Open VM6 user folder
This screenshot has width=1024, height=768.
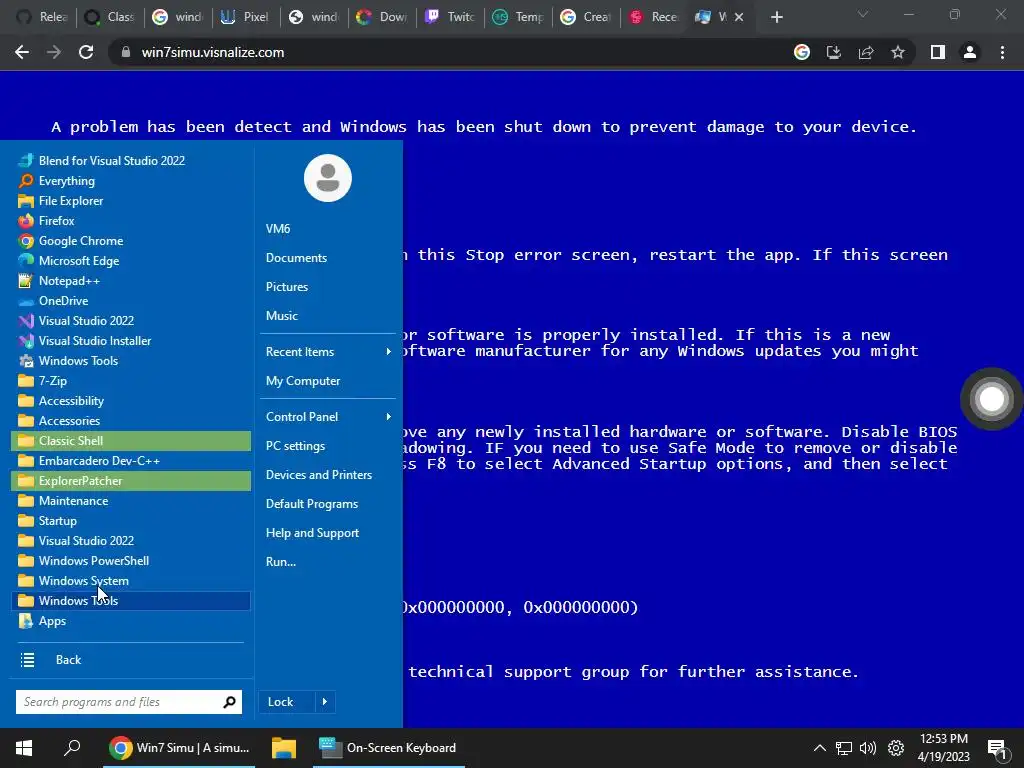tap(327, 229)
